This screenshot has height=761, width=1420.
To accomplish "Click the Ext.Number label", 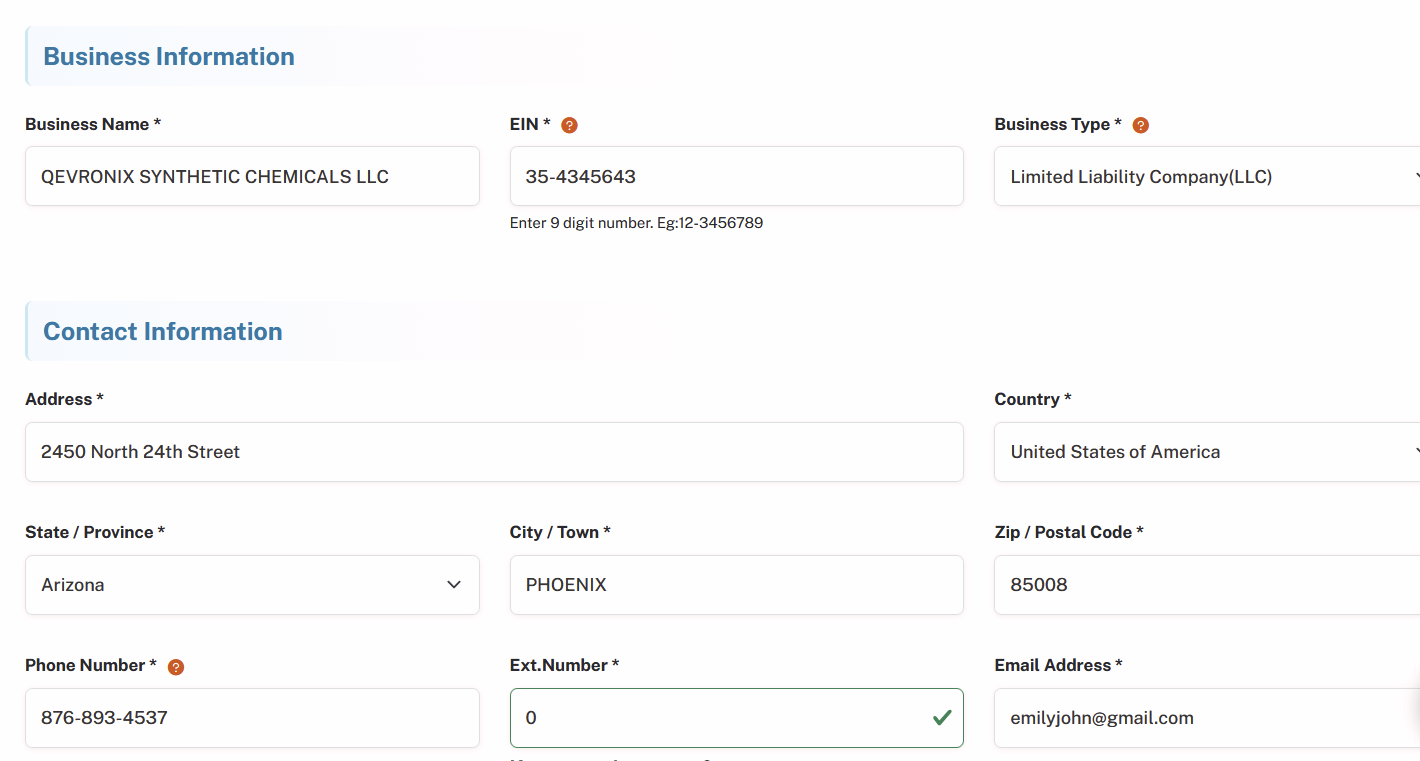I will 564,665.
